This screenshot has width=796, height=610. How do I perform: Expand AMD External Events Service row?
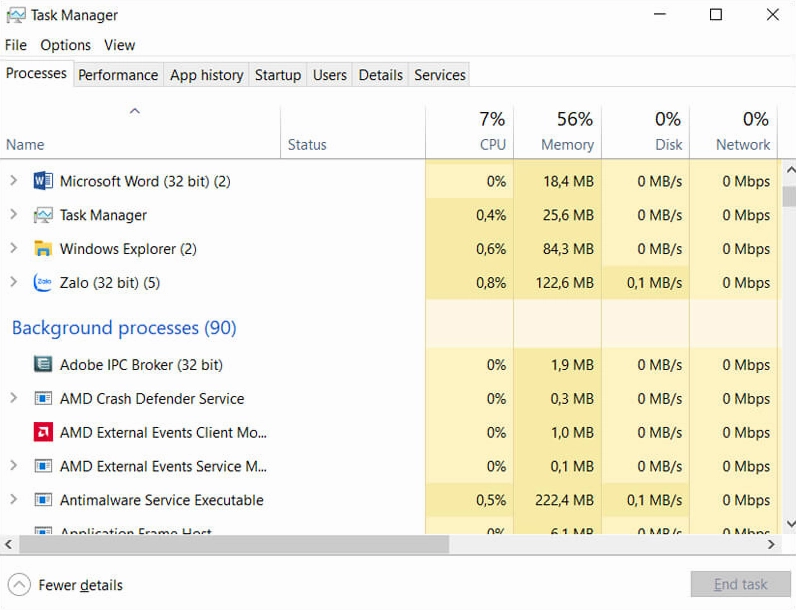[14, 466]
